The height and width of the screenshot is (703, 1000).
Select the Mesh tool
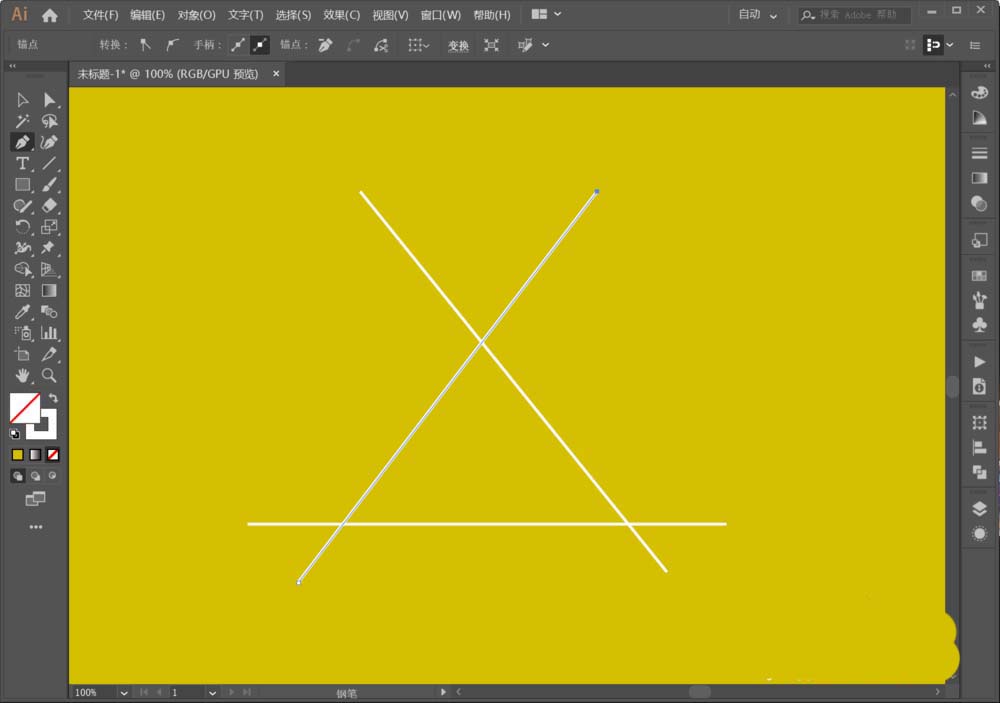(x=22, y=291)
